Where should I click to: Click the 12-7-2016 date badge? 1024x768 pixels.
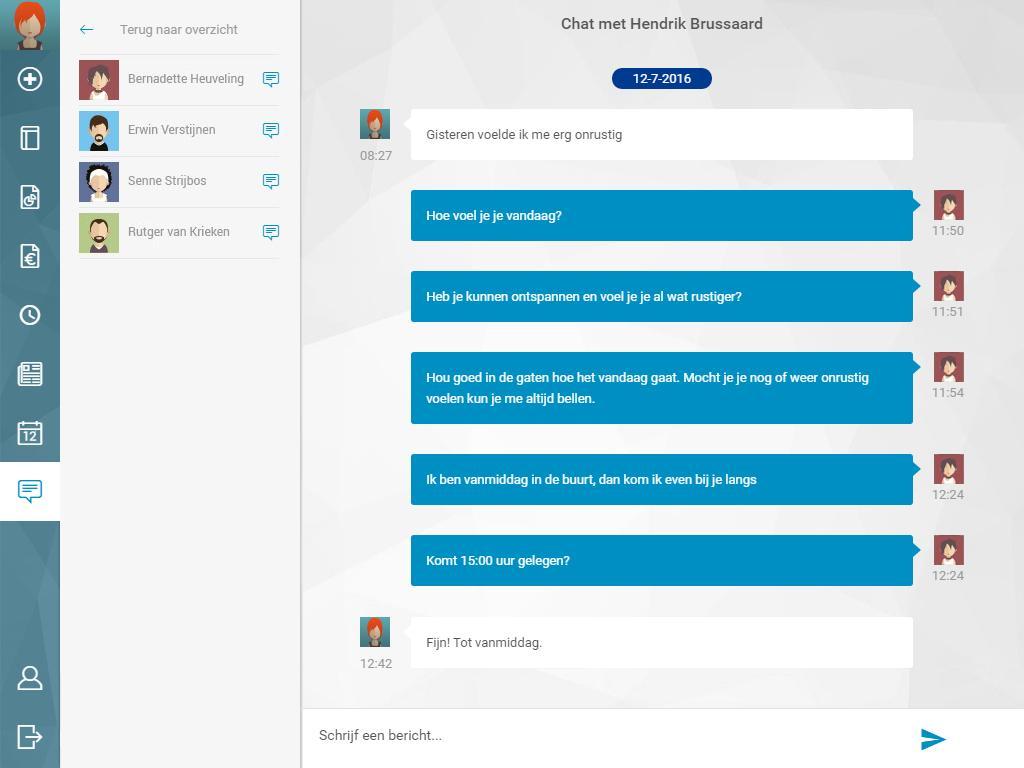pos(662,78)
